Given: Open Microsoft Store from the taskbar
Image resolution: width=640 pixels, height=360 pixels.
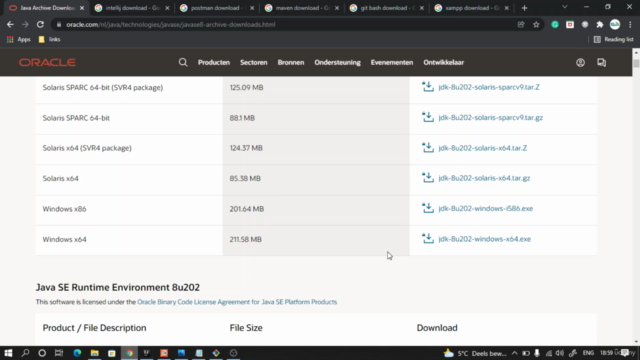Looking at the screenshot, I should [111, 353].
